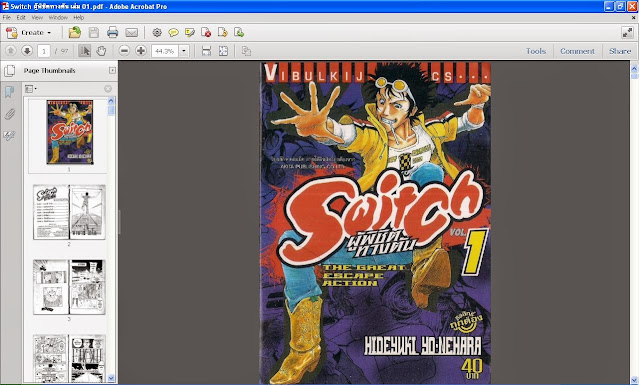Zoom in with plus button

click(x=141, y=51)
